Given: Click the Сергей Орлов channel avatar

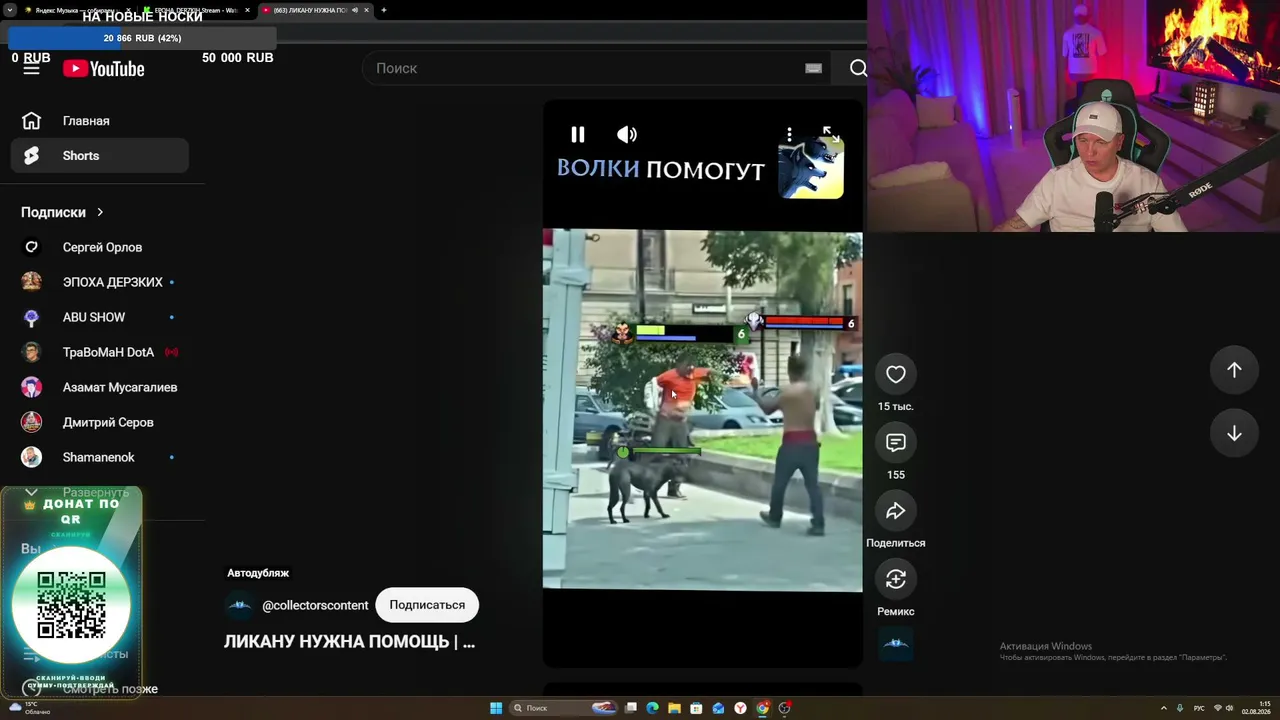Looking at the screenshot, I should click(x=32, y=247).
